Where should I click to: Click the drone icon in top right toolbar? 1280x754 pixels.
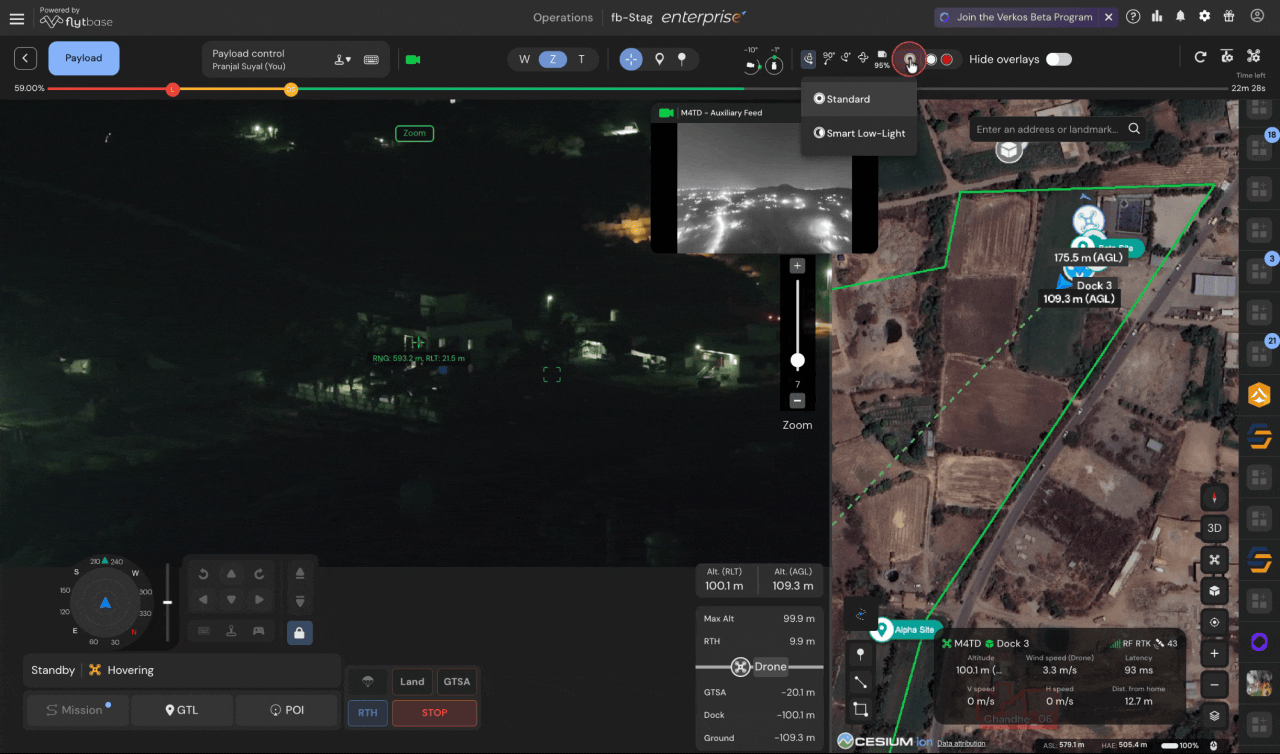click(x=1254, y=57)
